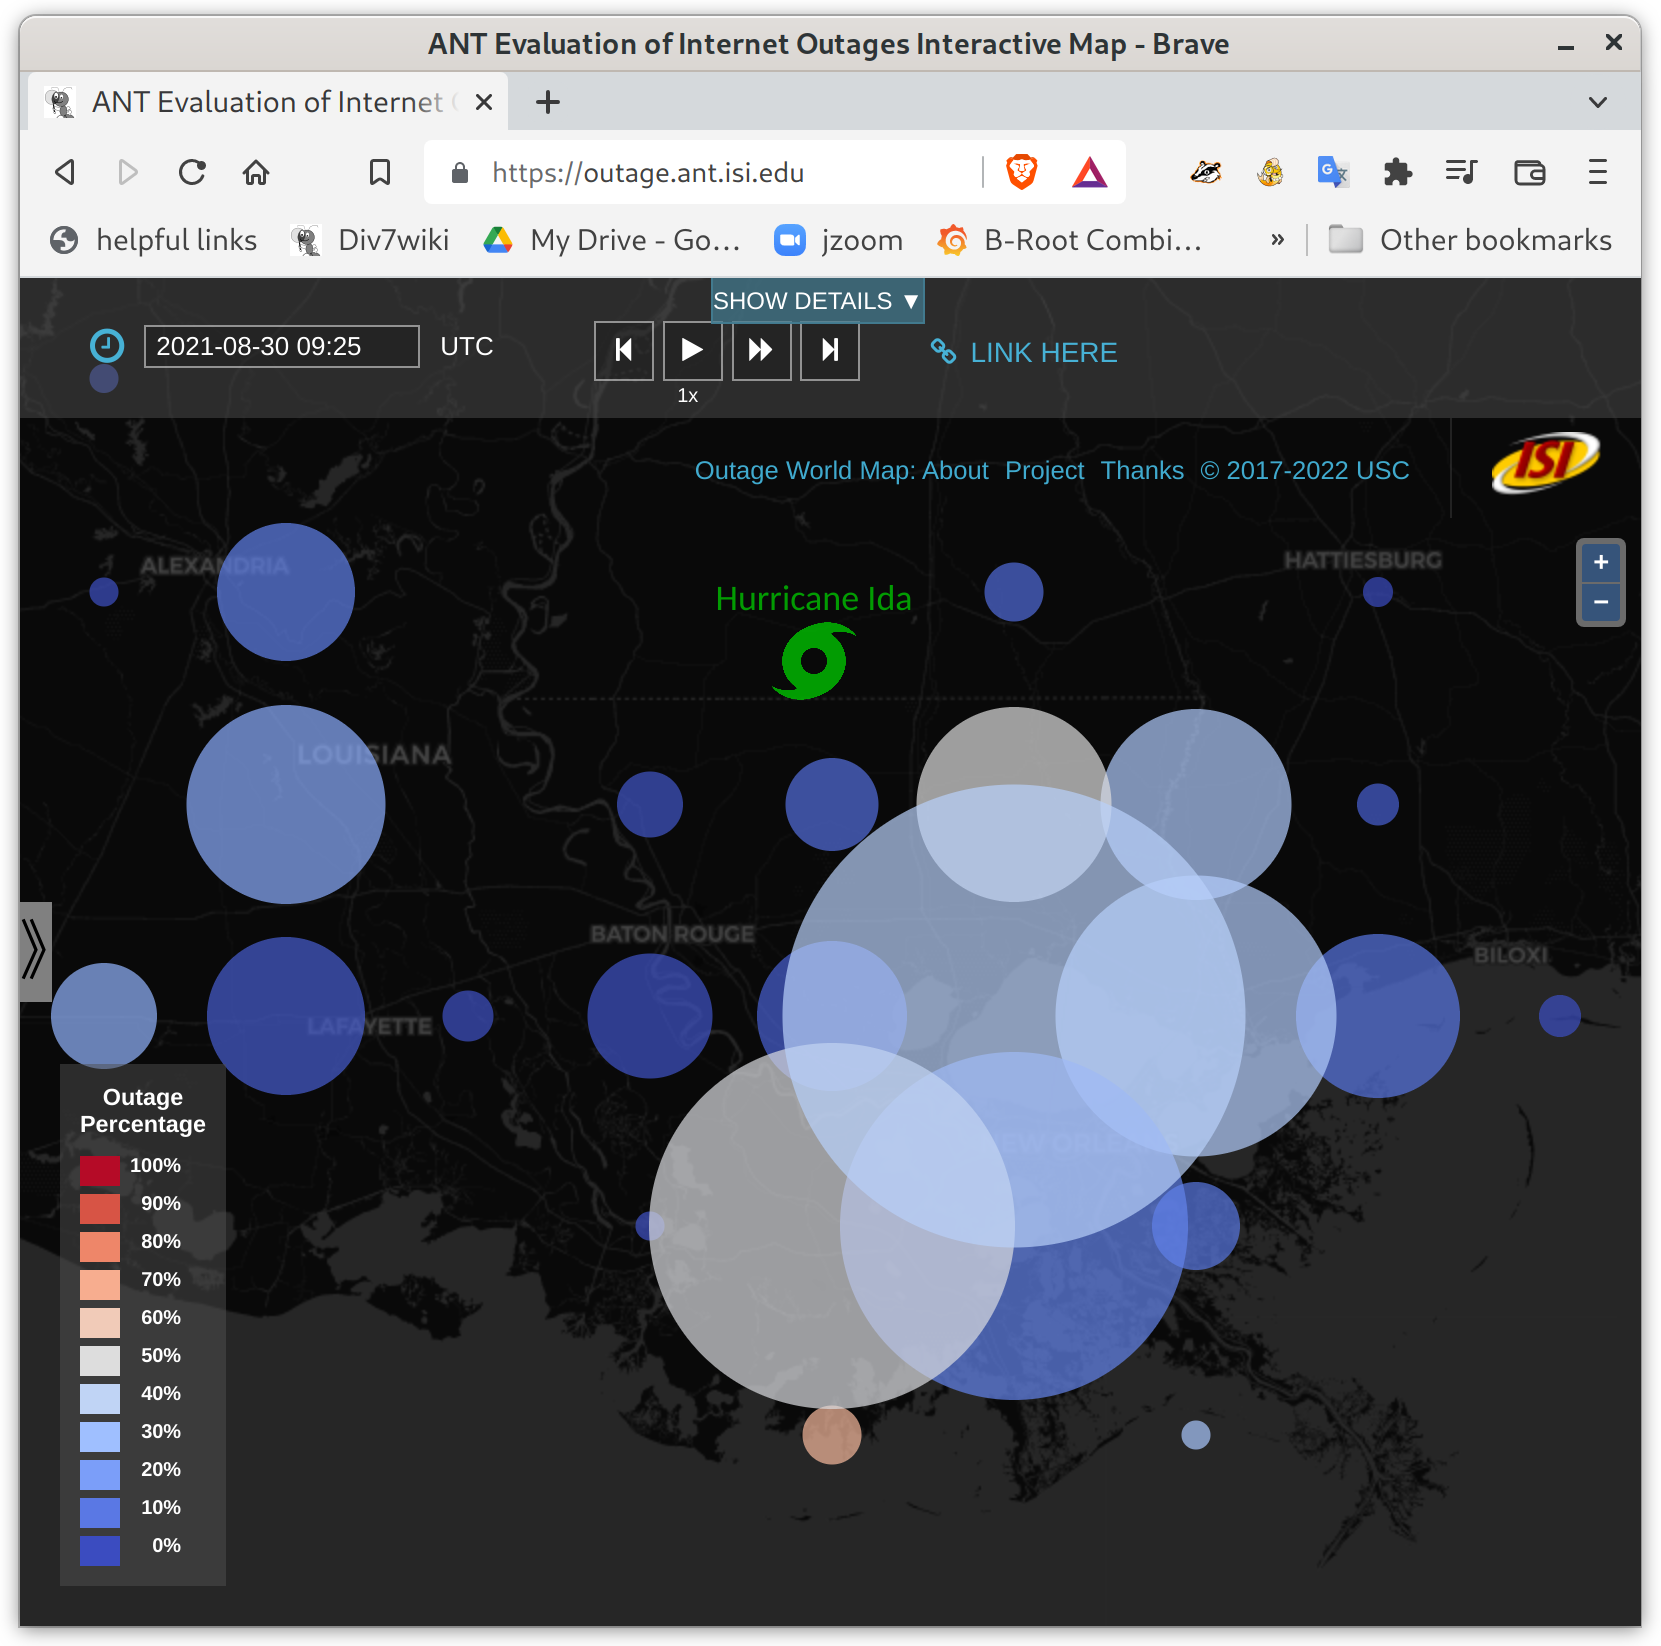
Task: Click the ISI logo
Action: click(x=1545, y=463)
